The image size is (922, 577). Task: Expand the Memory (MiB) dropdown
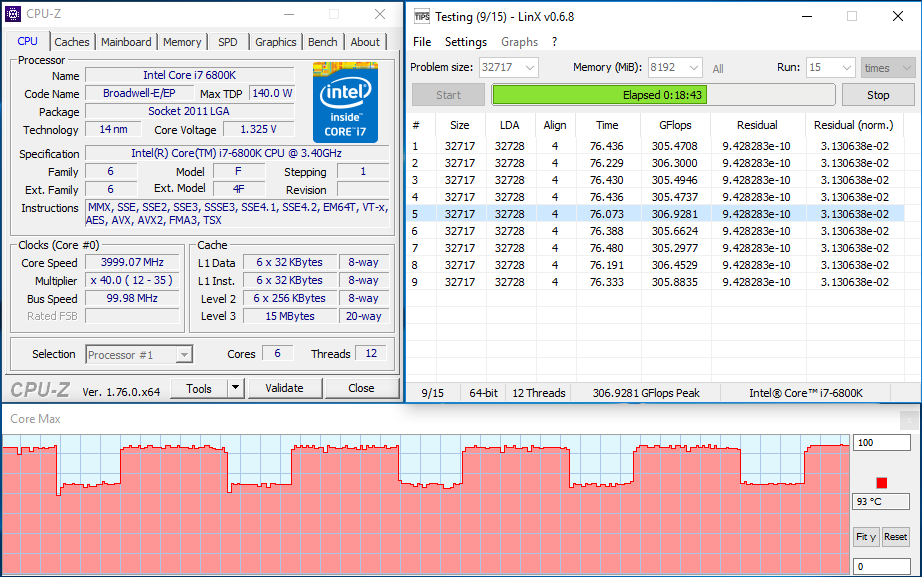tap(693, 68)
